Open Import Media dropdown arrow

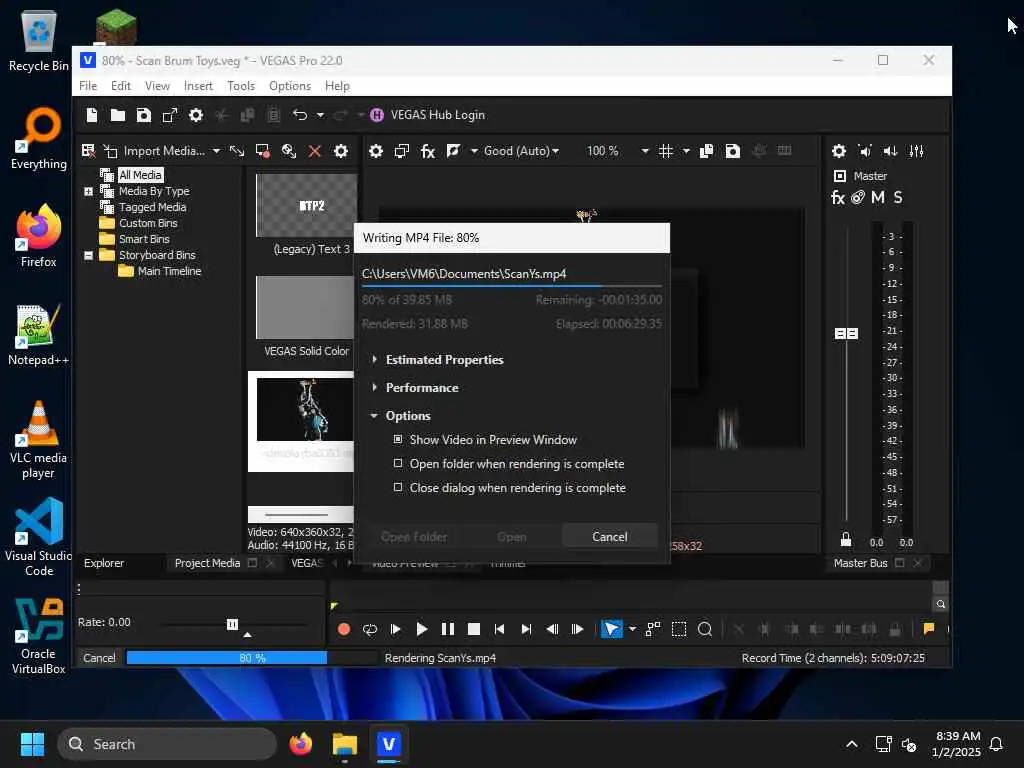coord(216,151)
